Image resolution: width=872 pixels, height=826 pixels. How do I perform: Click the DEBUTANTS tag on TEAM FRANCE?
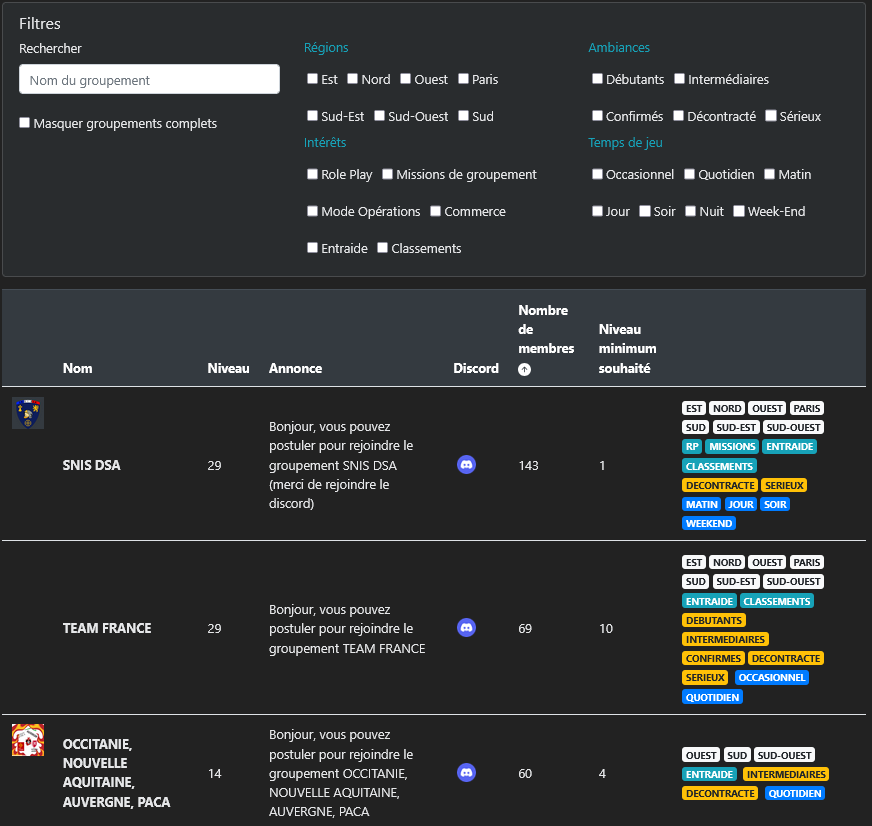tap(714, 620)
